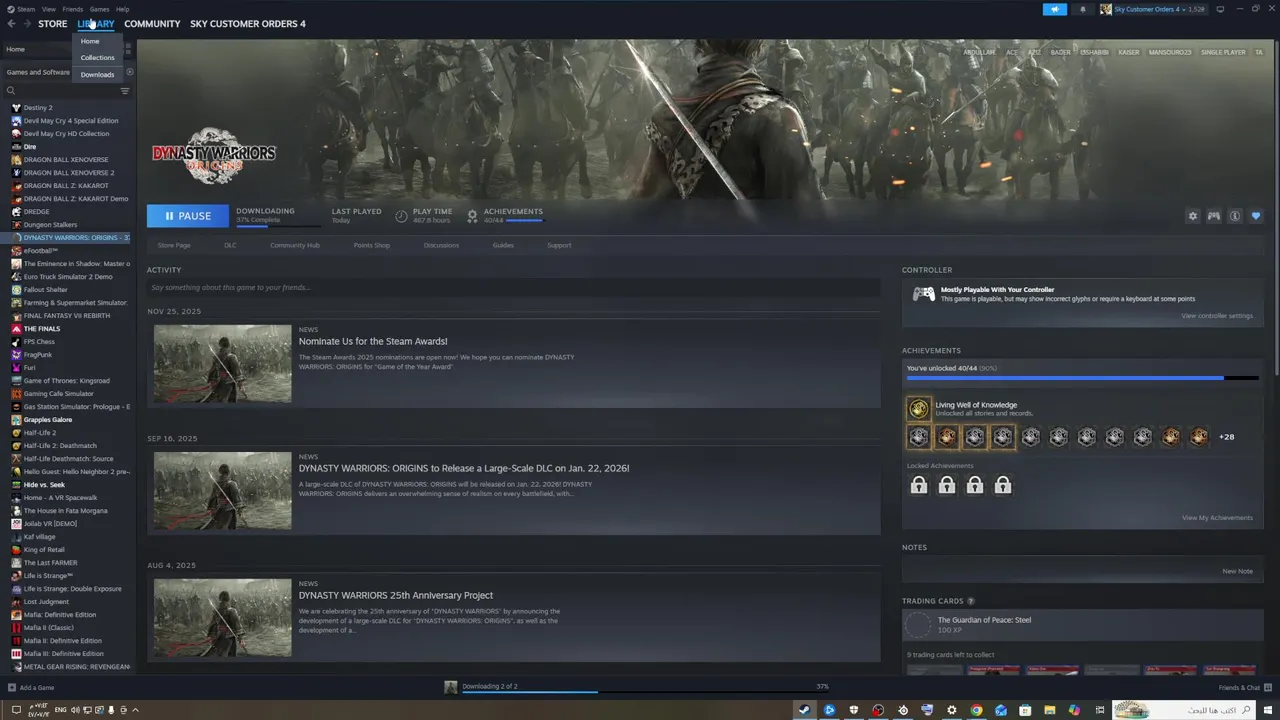Open the Help menu
Image resolution: width=1280 pixels, height=720 pixels.
pyautogui.click(x=122, y=9)
